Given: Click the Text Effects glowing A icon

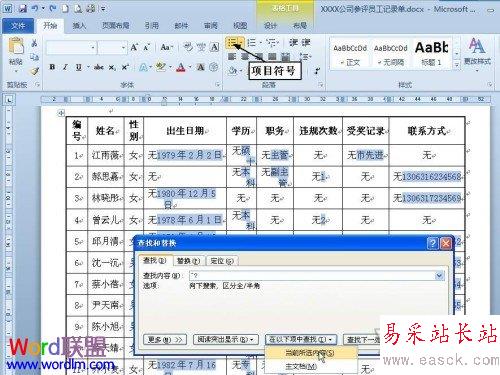Looking at the screenshot, I should pyautogui.click(x=143, y=67).
